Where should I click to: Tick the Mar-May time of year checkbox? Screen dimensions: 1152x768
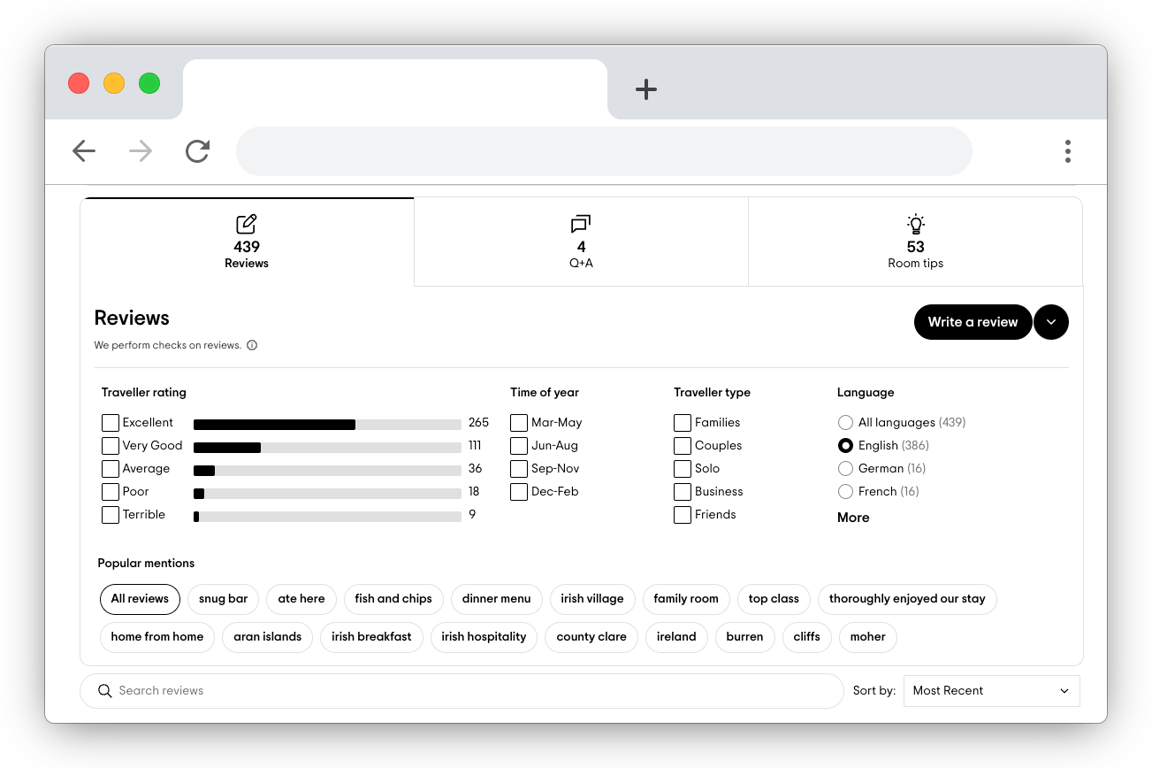tap(519, 423)
